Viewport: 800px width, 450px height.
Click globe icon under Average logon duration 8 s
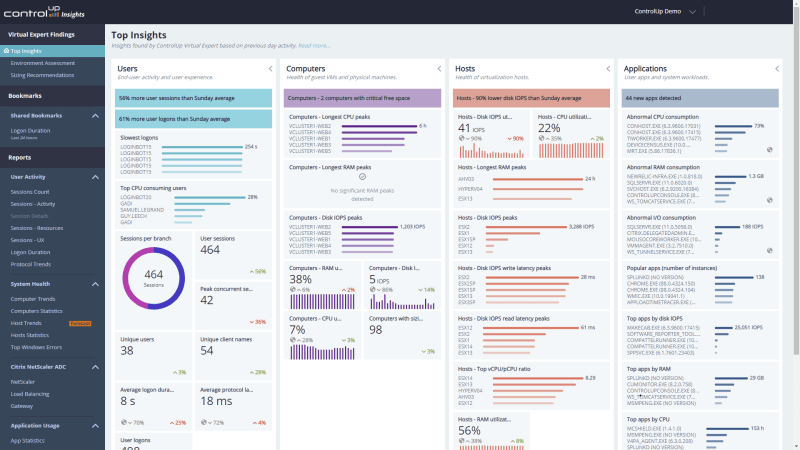[x=123, y=422]
